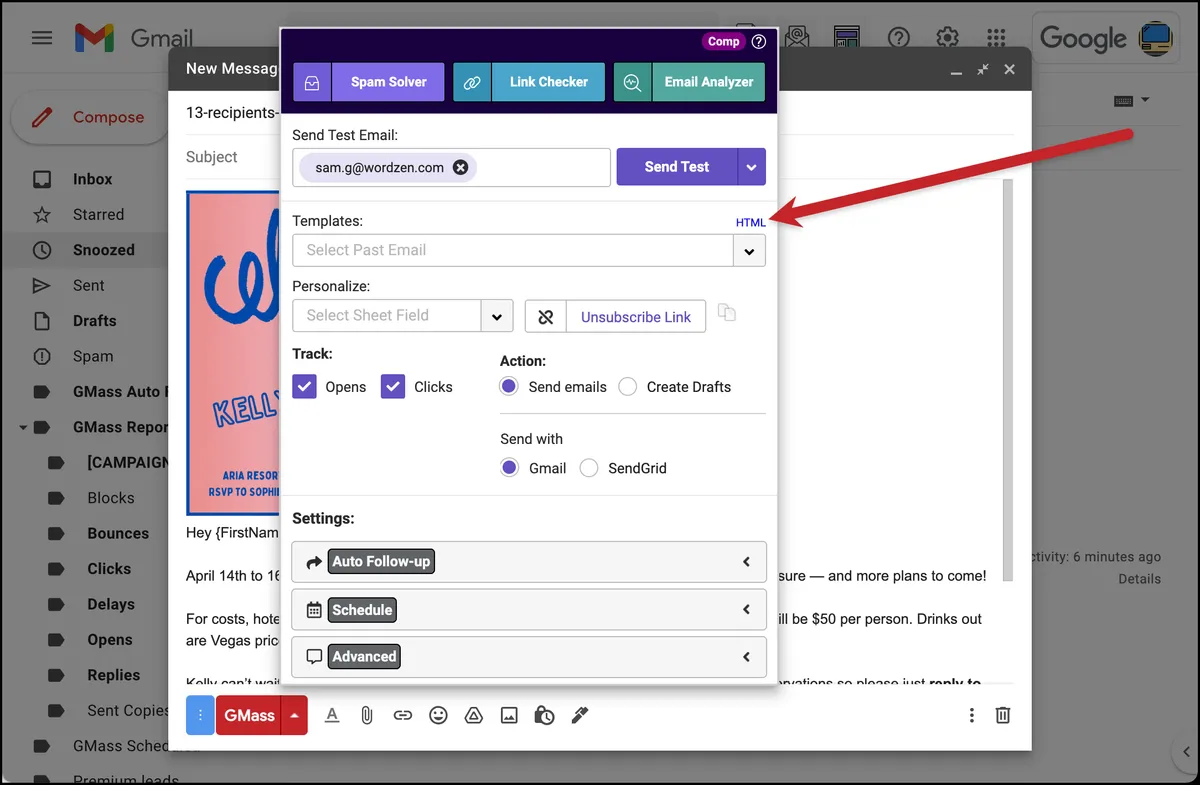Expand the Schedule settings section
Viewport: 1200px width, 785px height.
pyautogui.click(x=529, y=609)
